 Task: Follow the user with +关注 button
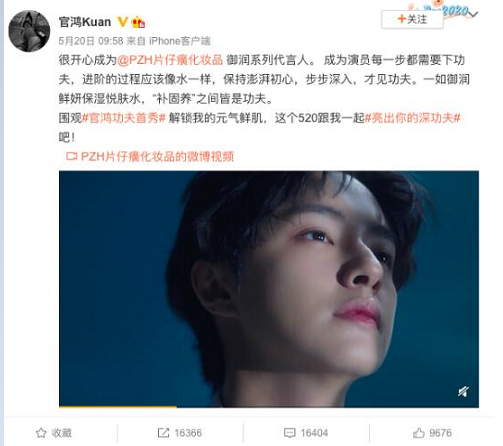point(412,19)
